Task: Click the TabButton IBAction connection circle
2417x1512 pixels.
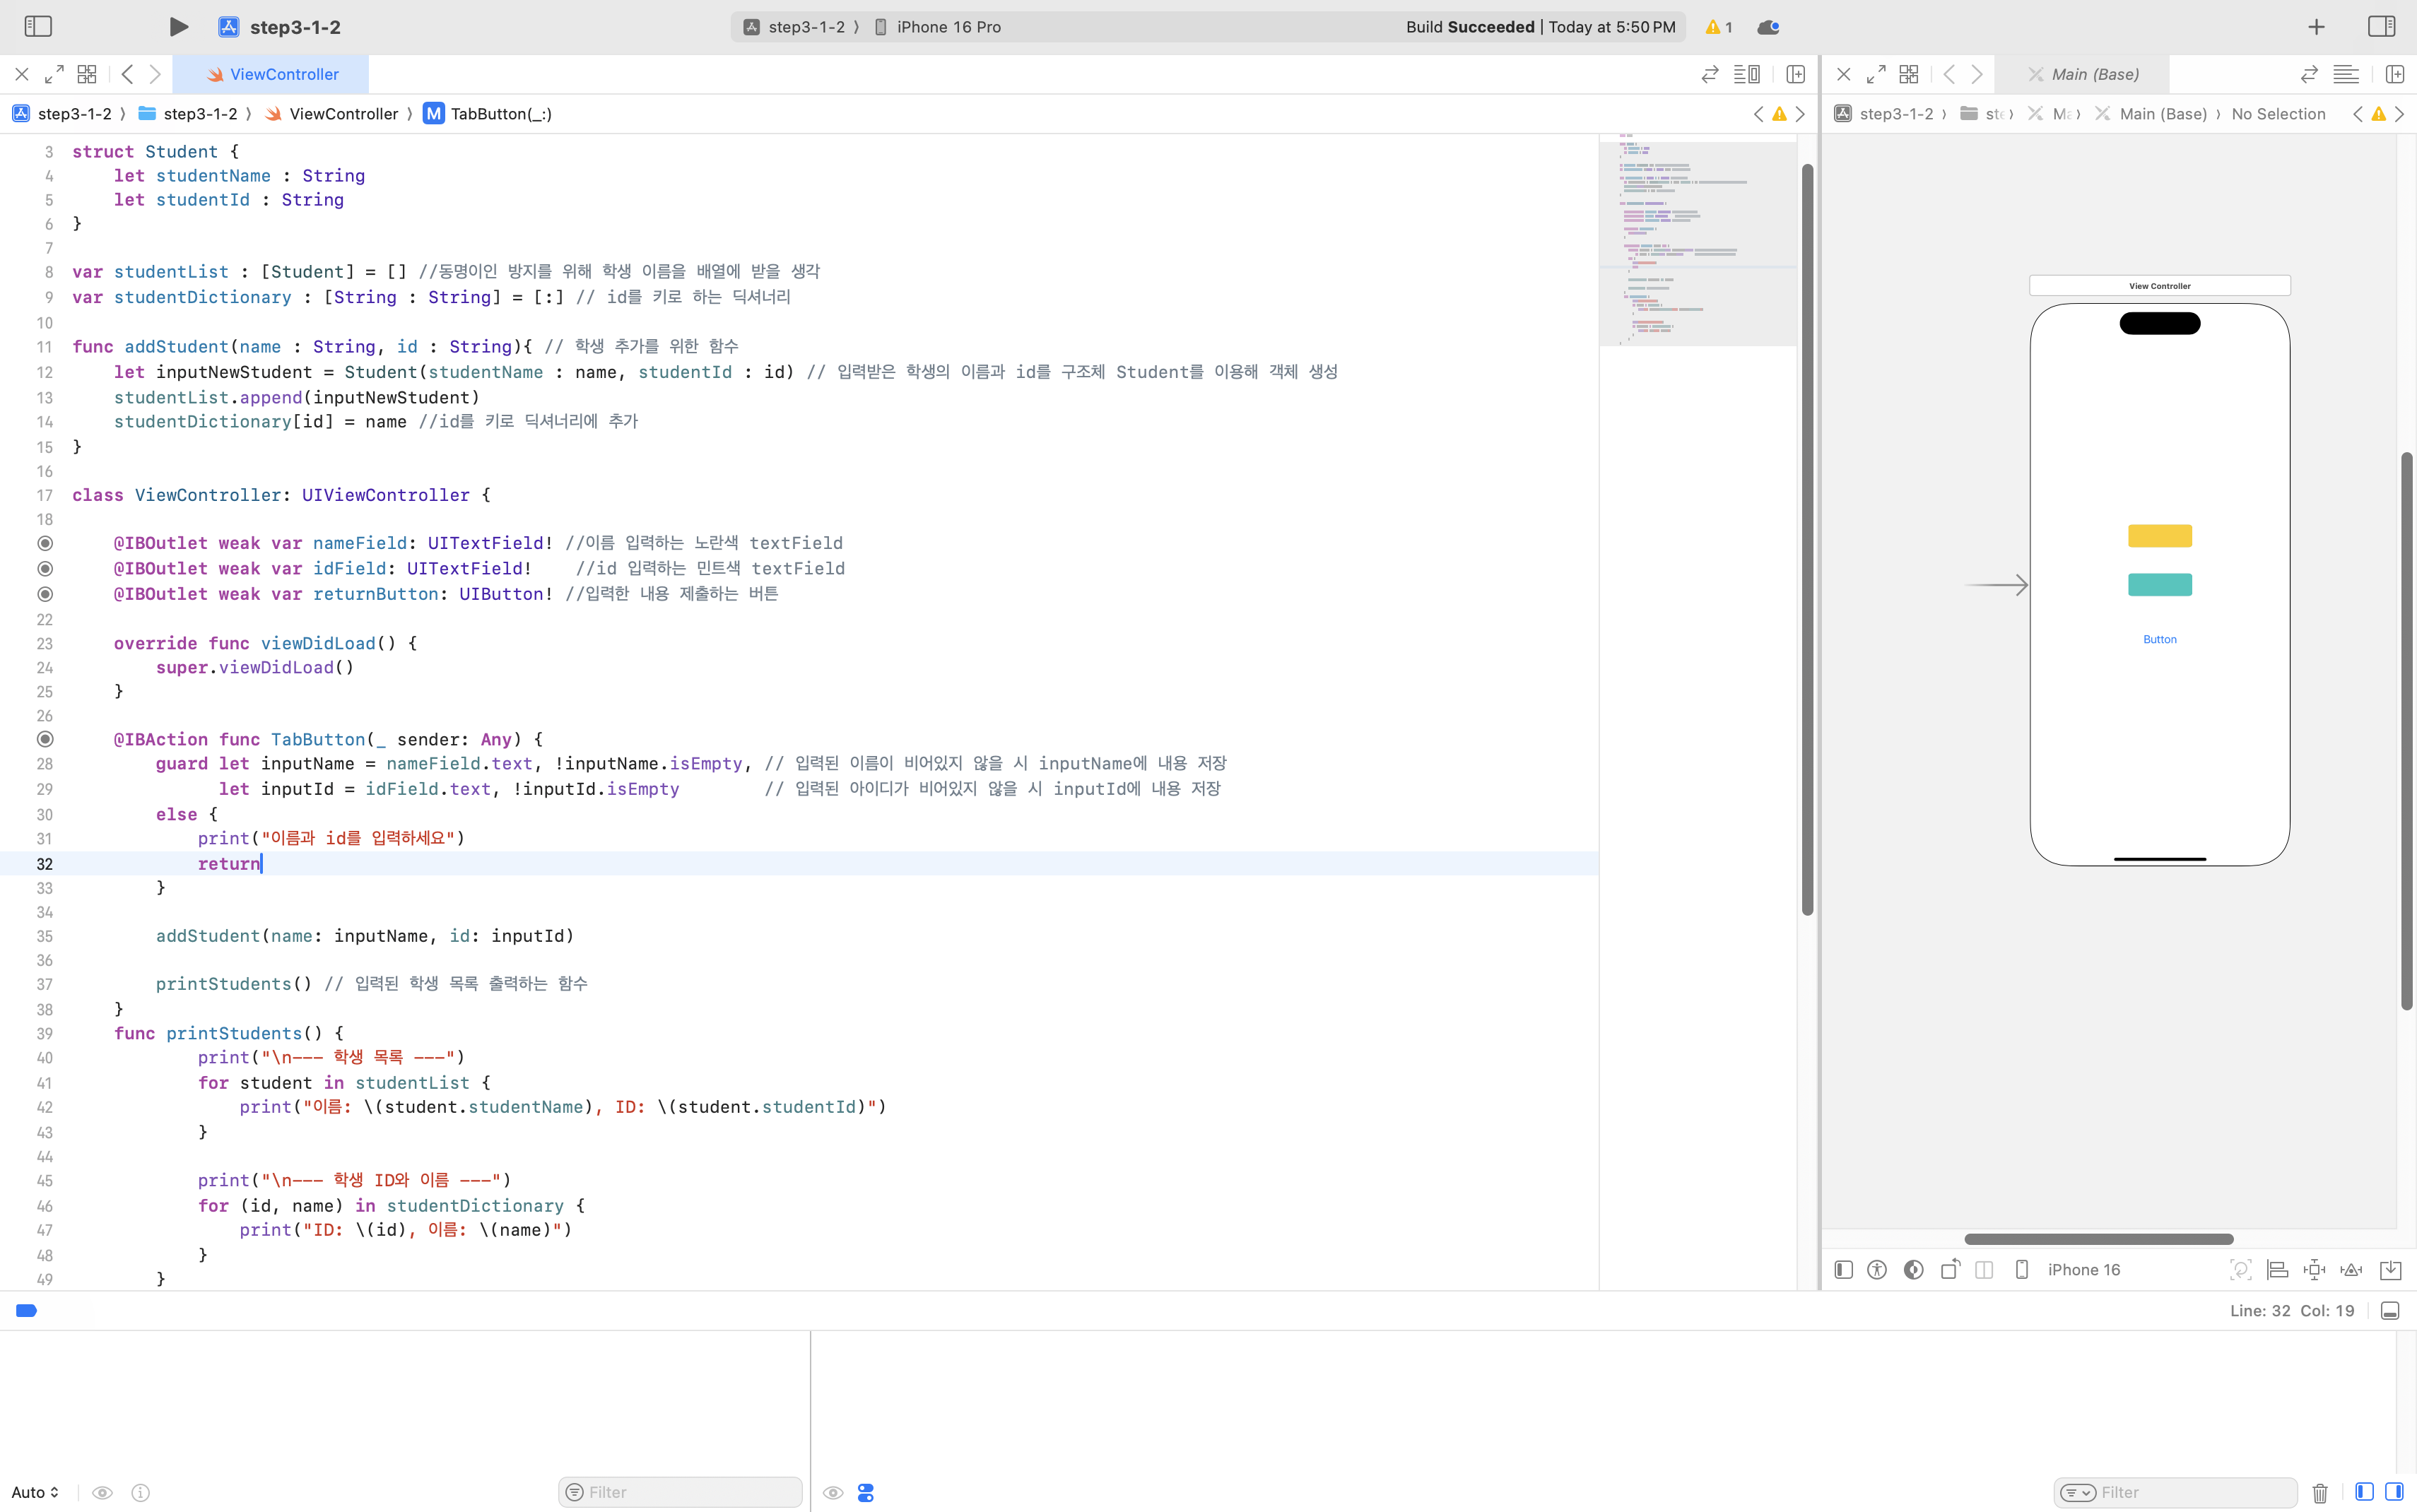Action: [x=45, y=739]
